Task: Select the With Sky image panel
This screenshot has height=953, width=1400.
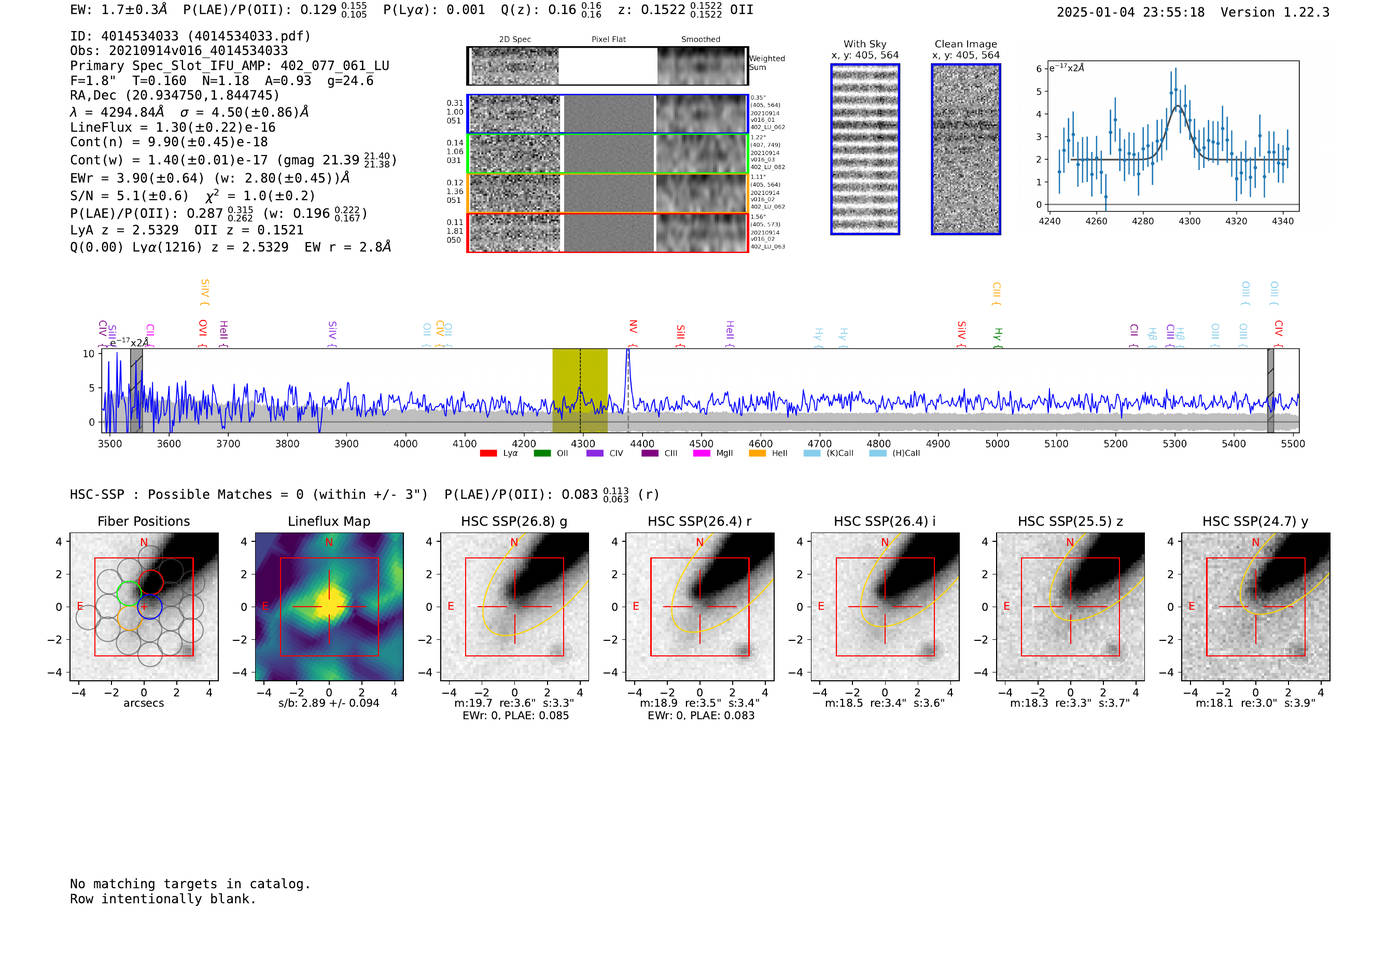Action: coord(865,149)
